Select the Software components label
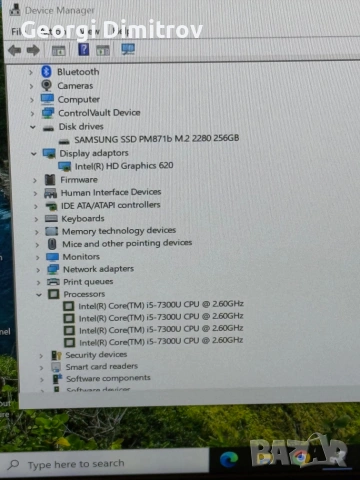 coord(108,378)
